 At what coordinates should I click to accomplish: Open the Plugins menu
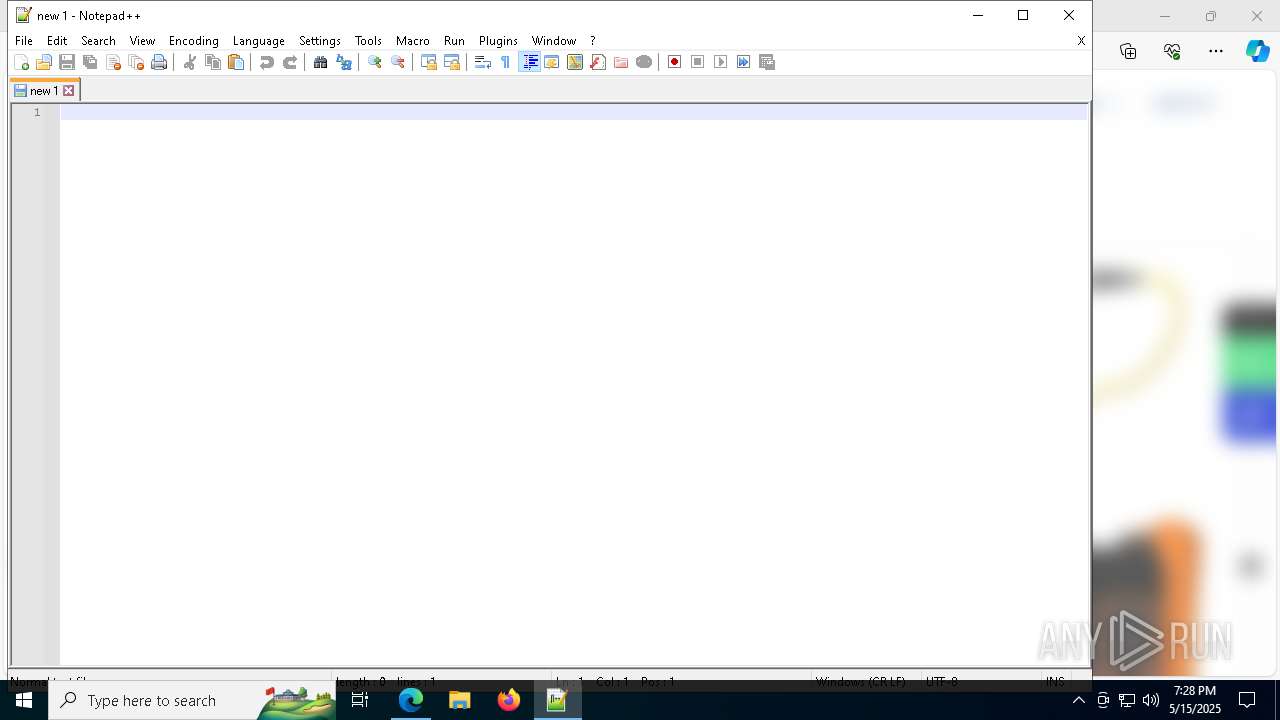[x=498, y=41]
